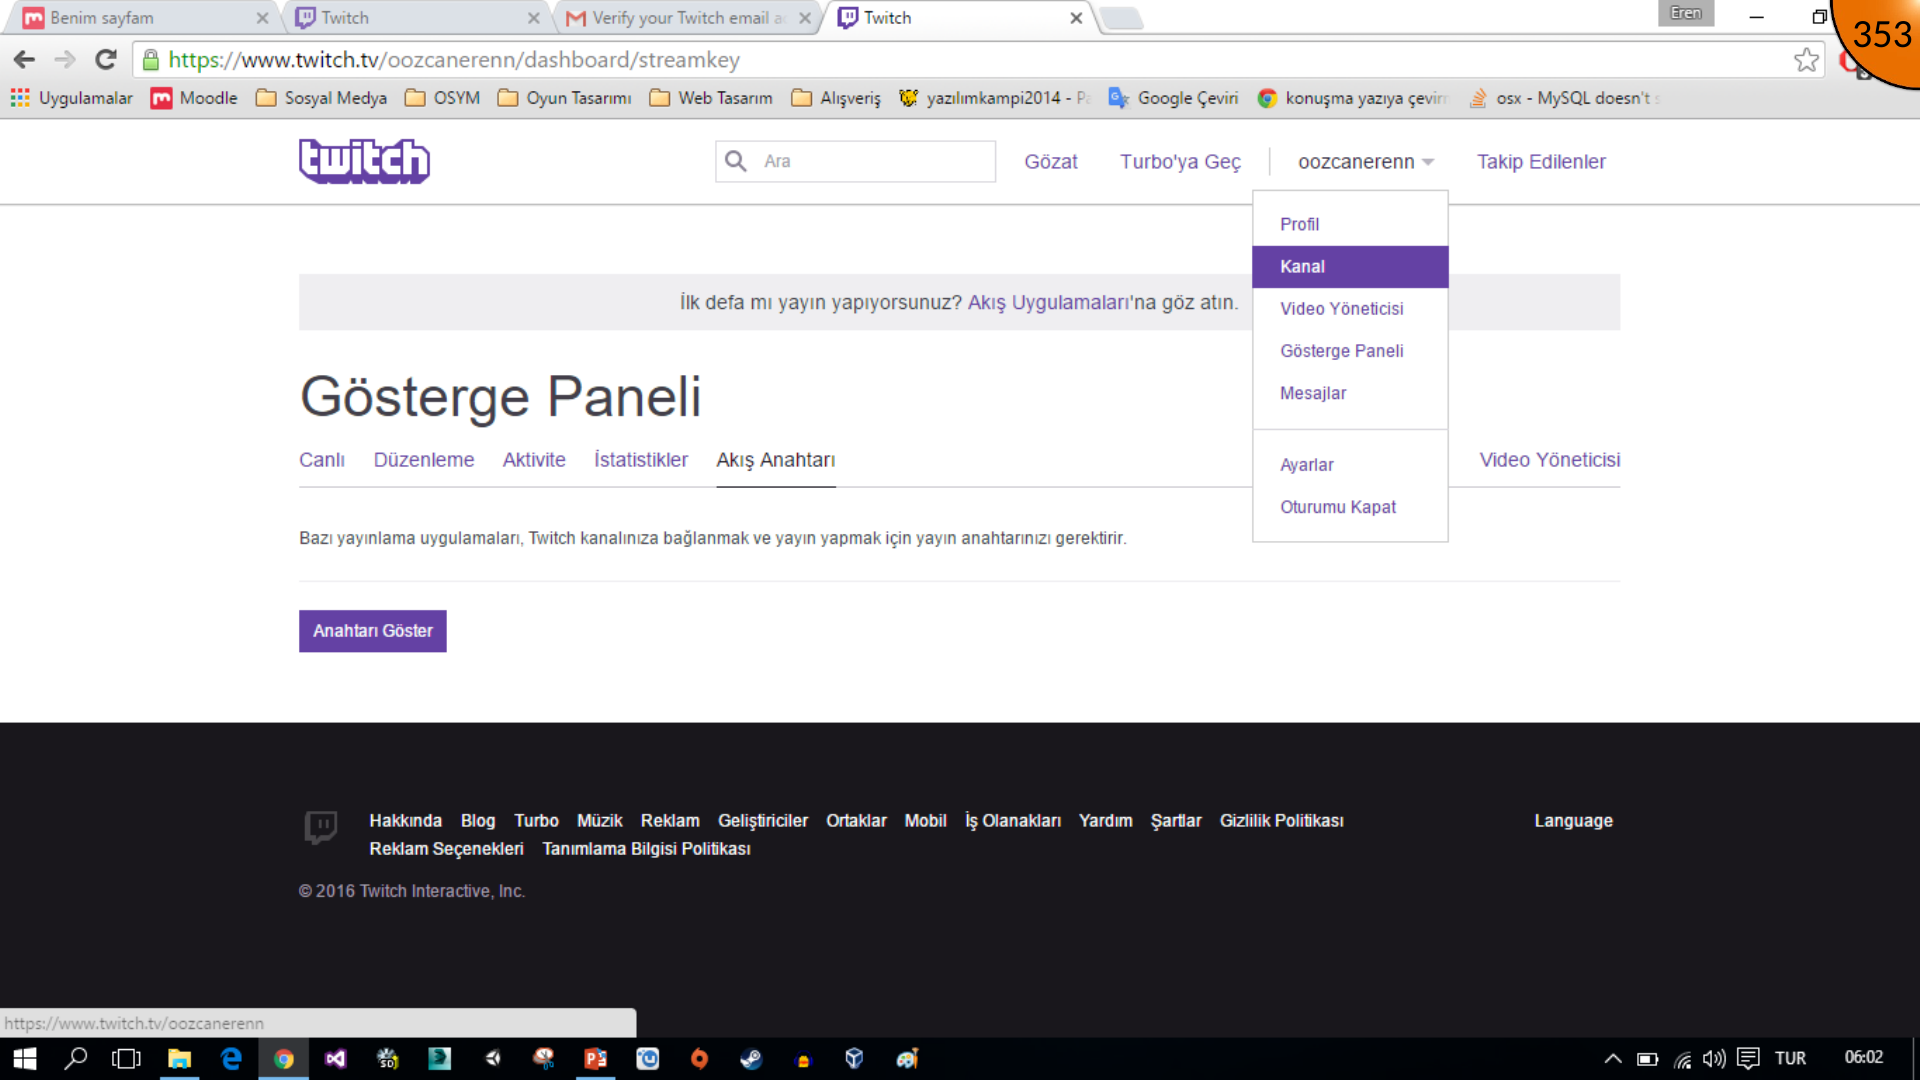Image resolution: width=1921 pixels, height=1080 pixels.
Task: Open Ayarlar from user menu
Action: tap(1350, 465)
